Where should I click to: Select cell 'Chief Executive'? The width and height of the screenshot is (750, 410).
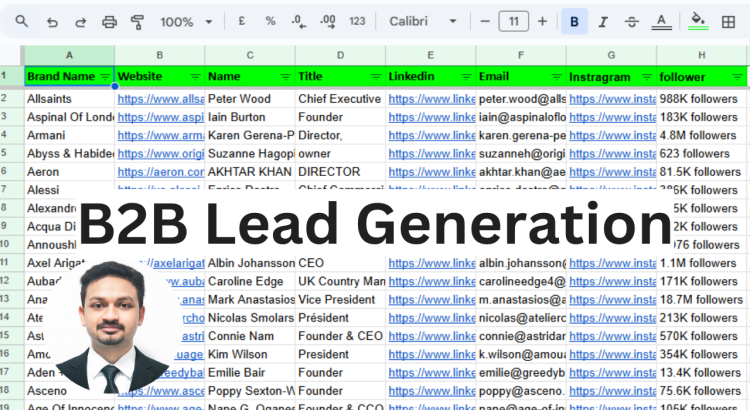340,99
